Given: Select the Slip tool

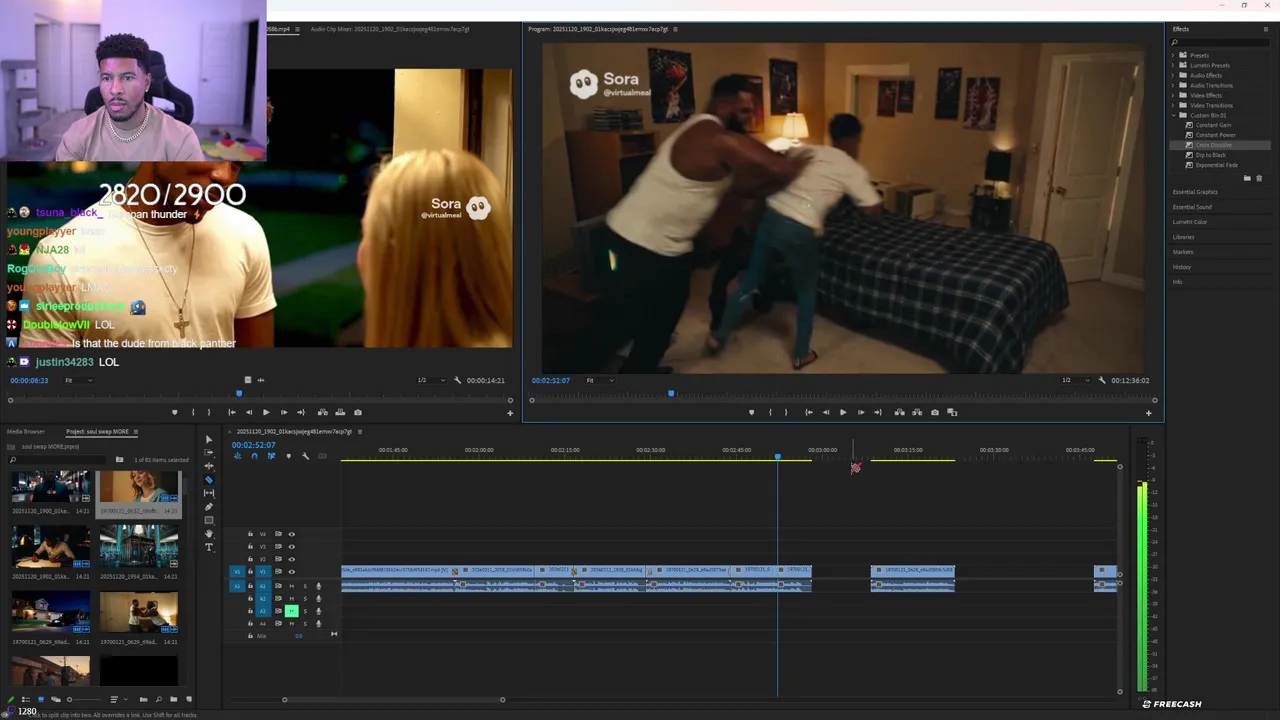Looking at the screenshot, I should [x=209, y=493].
